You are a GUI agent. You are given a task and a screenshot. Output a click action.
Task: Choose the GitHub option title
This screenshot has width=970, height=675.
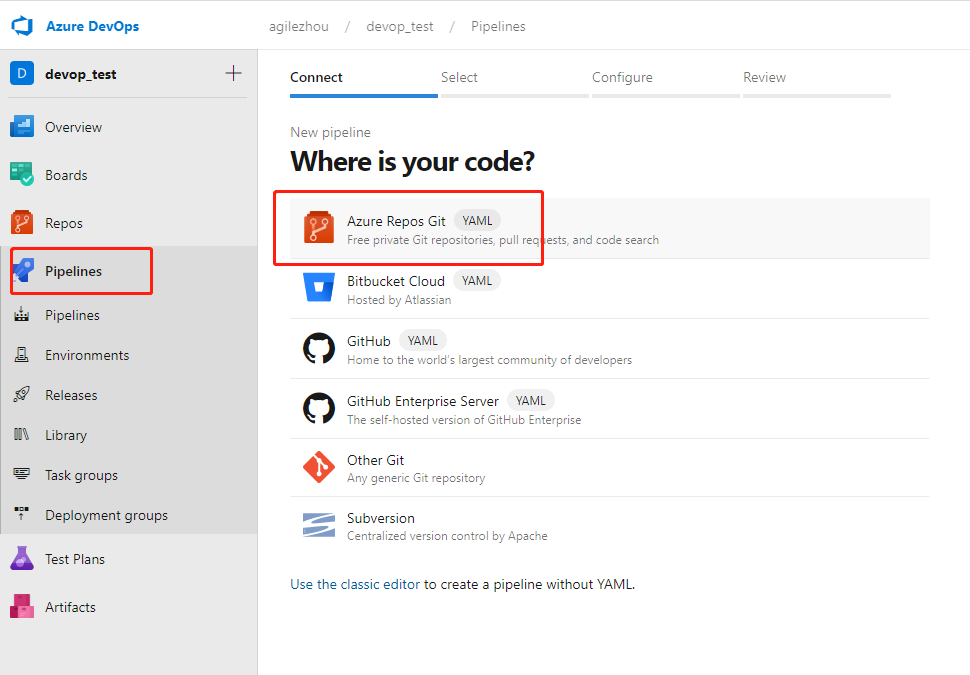pos(369,341)
